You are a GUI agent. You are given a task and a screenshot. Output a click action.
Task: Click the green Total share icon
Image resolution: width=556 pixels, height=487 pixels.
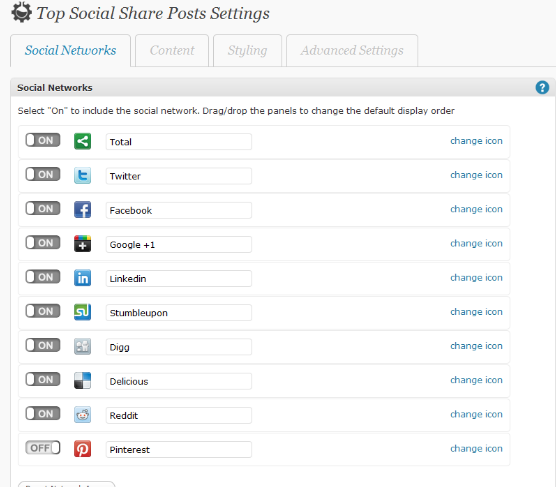(x=82, y=141)
